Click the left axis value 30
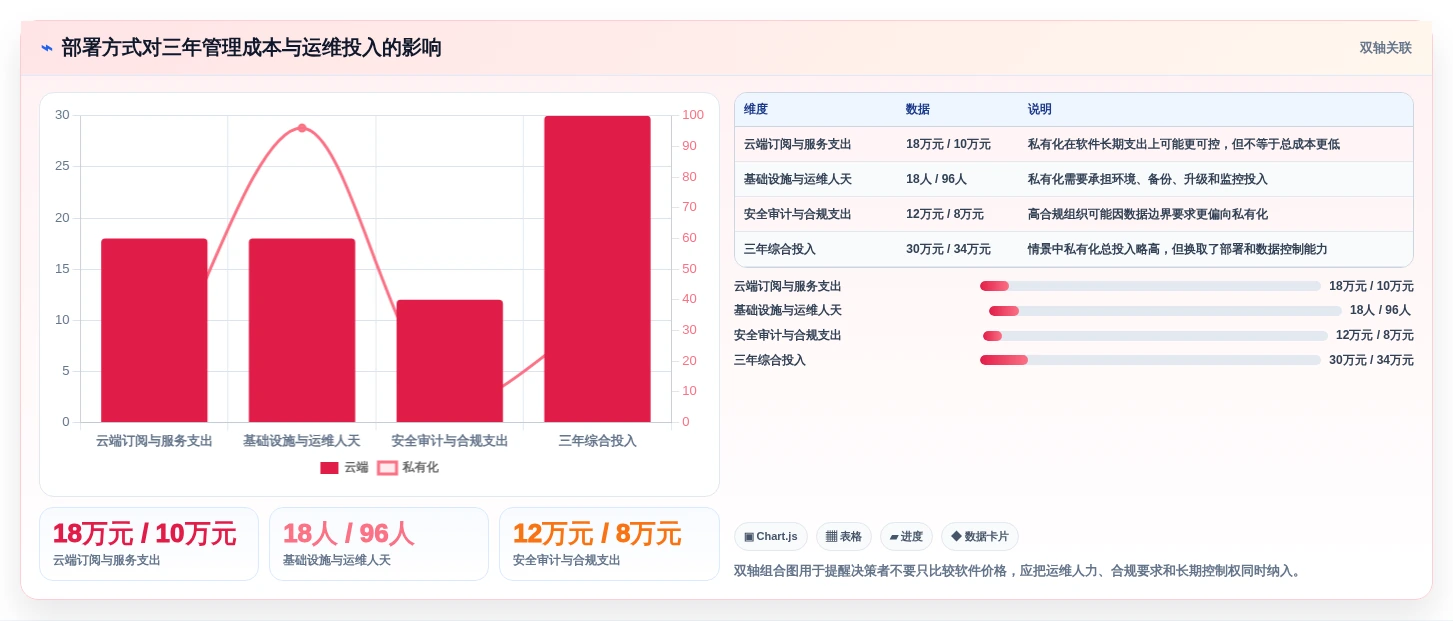Viewport: 1453px width, 621px height. click(x=62, y=116)
